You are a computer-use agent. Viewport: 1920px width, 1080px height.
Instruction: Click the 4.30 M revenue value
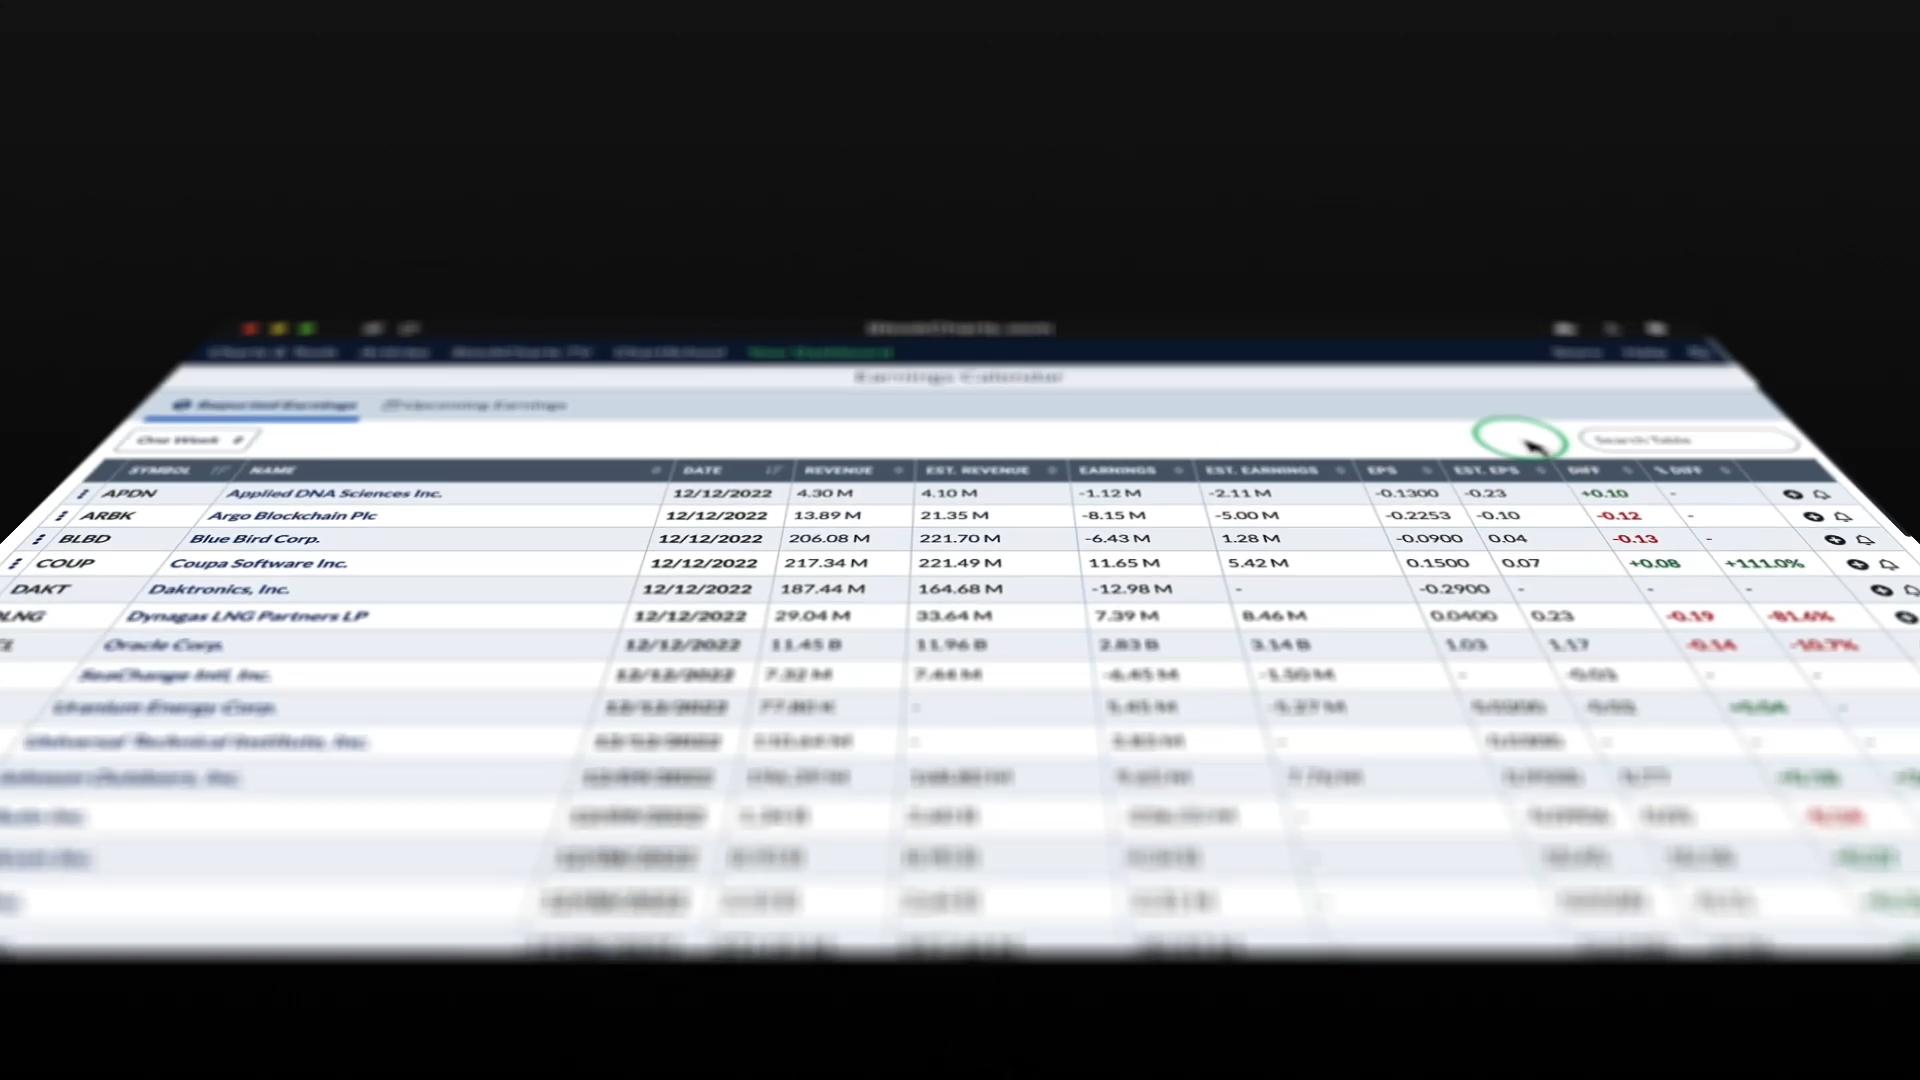(825, 493)
